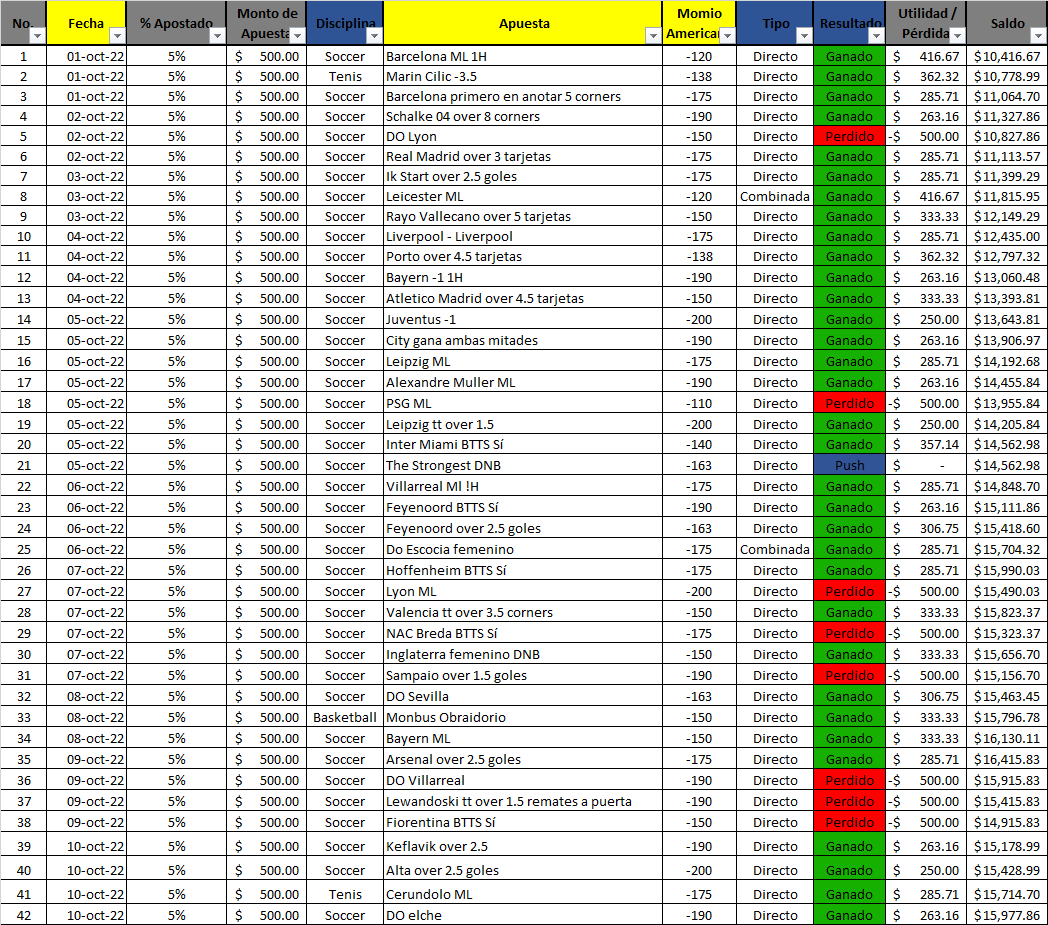The height and width of the screenshot is (925, 1048).
Task: Select 'Inglaterra femenino DNB' cell
Action: (523, 654)
